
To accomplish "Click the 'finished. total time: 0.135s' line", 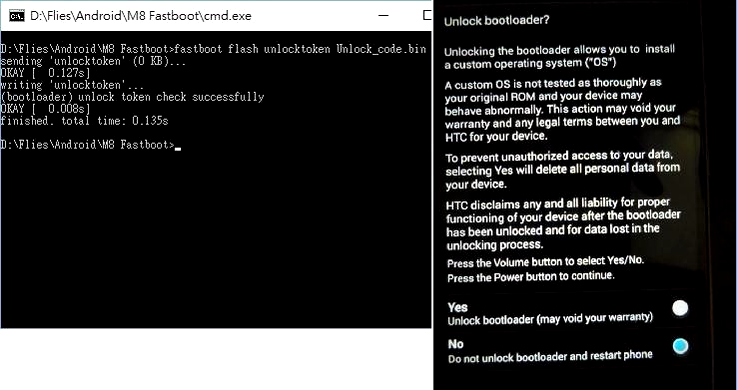I will click(84, 121).
